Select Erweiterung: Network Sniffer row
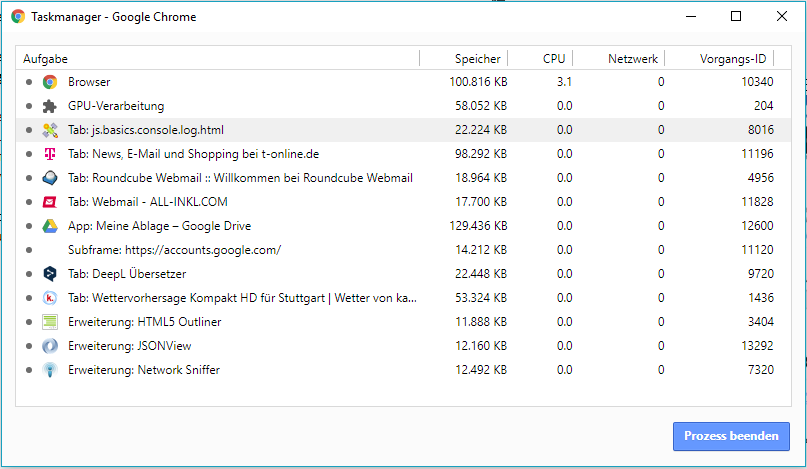The image size is (807, 469). [x=403, y=370]
